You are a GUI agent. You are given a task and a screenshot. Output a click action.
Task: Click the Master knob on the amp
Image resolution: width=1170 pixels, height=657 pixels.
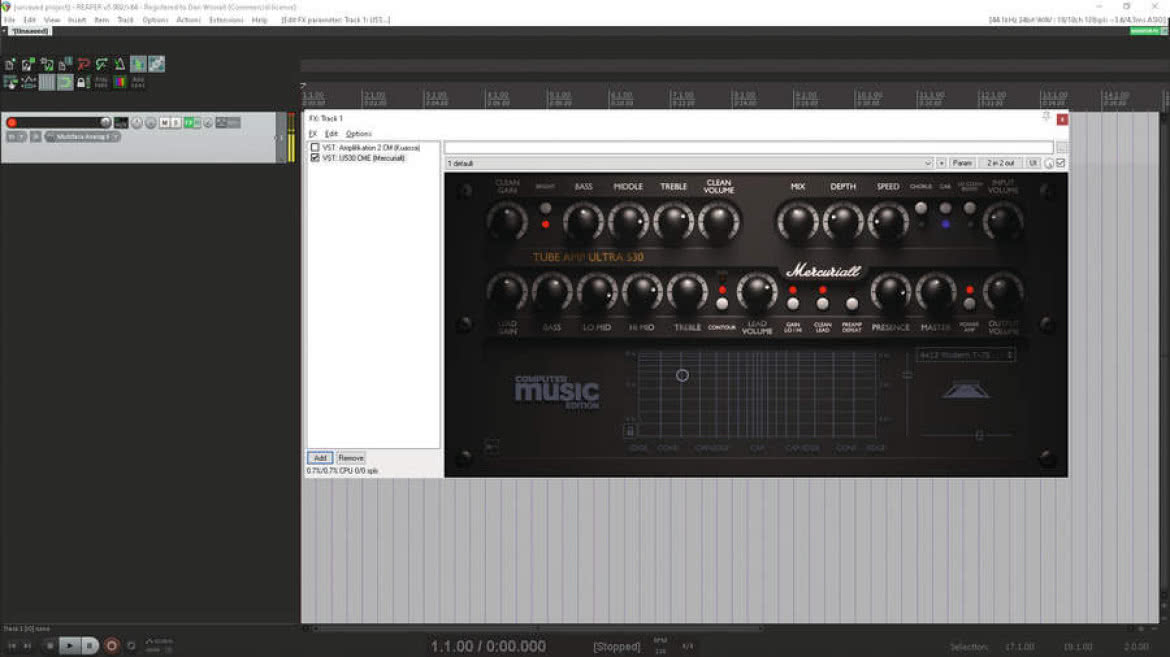pyautogui.click(x=935, y=292)
